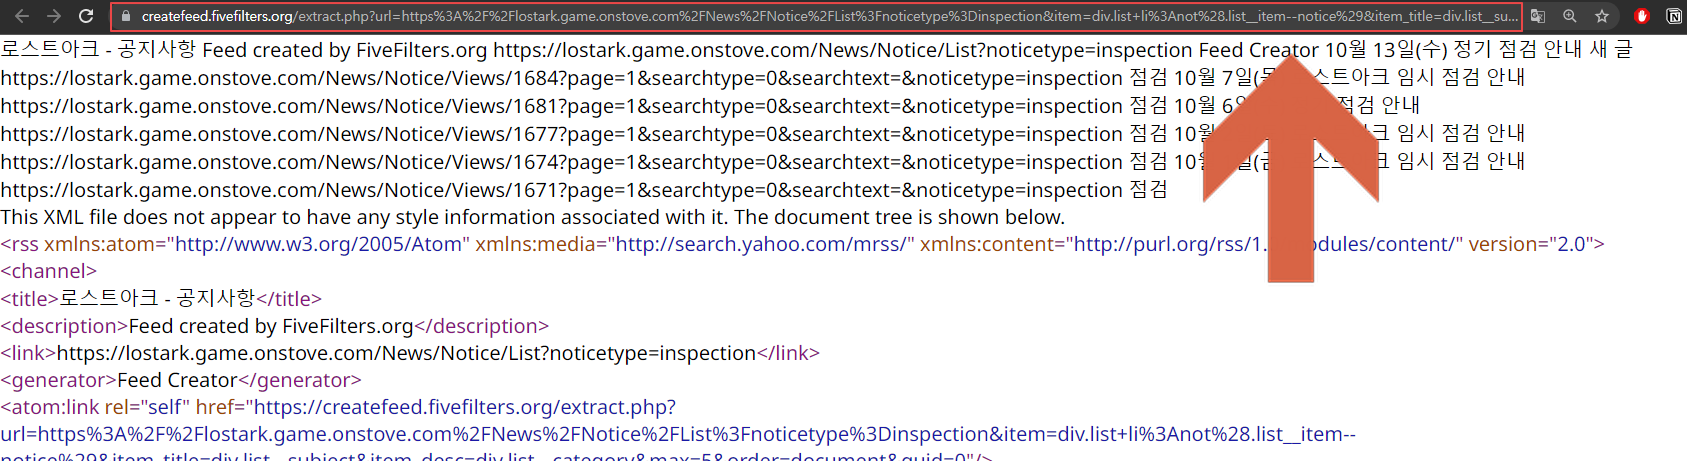This screenshot has height=461, width=1687.
Task: View site info via the padlock icon
Action: [x=125, y=16]
